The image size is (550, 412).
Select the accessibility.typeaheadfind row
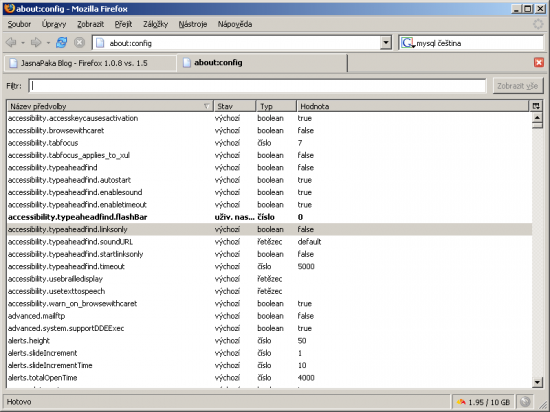tap(269, 168)
